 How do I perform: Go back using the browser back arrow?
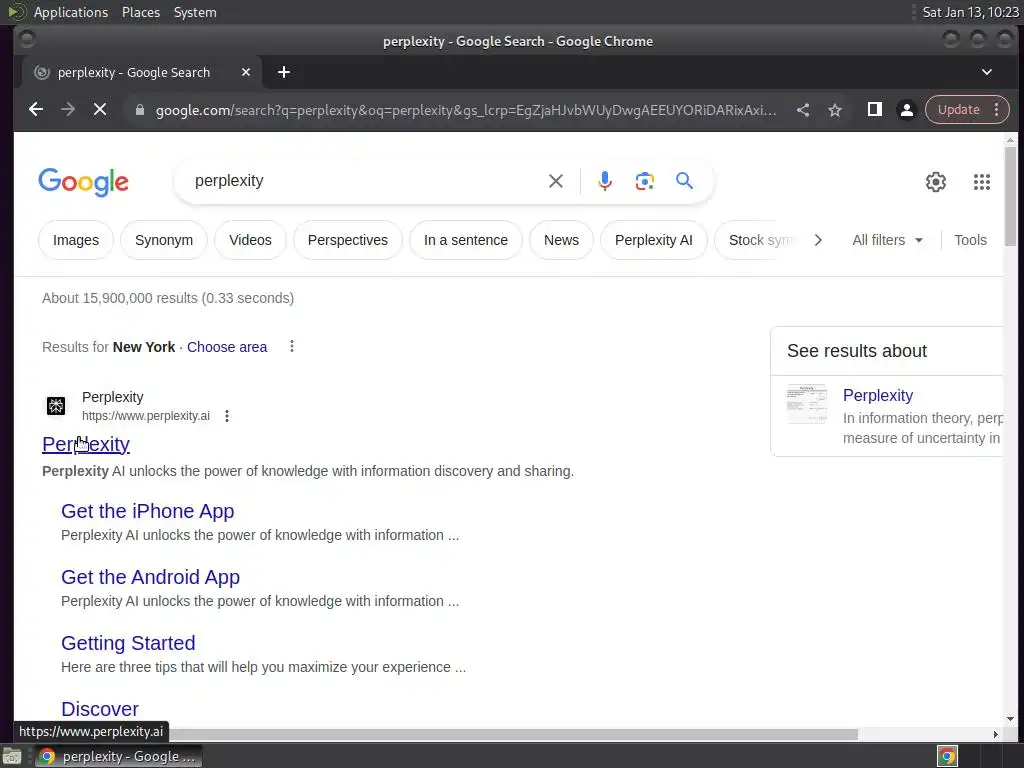click(x=36, y=110)
